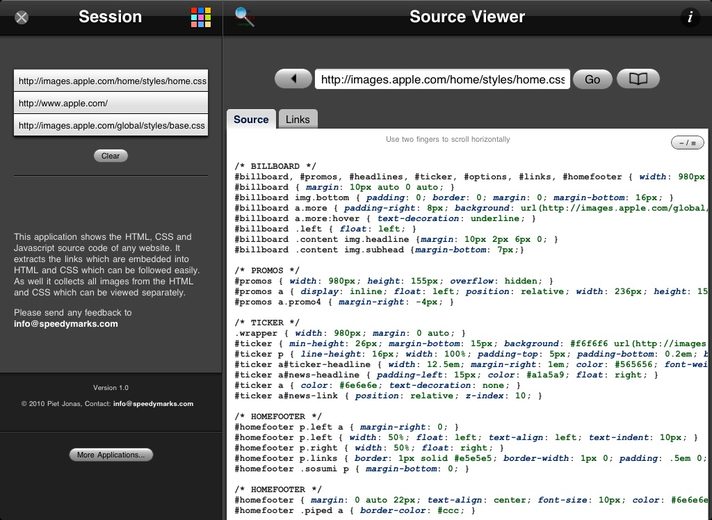Select home.css entry in session list
The width and height of the screenshot is (712, 520).
pyautogui.click(x=111, y=81)
